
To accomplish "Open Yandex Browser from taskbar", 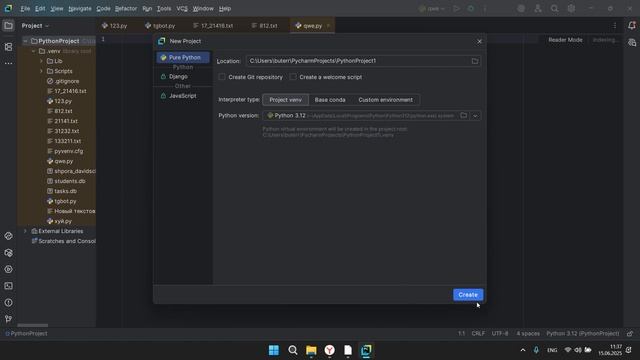I will (329, 350).
